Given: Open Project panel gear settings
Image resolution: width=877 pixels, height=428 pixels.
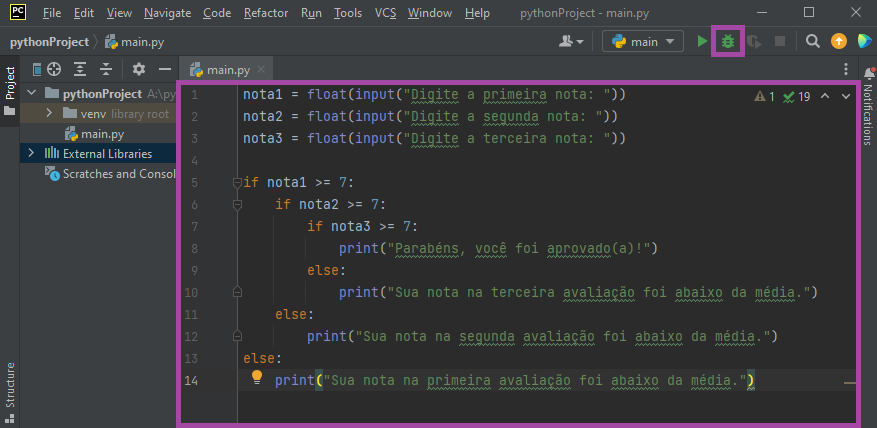Looking at the screenshot, I should 139,69.
